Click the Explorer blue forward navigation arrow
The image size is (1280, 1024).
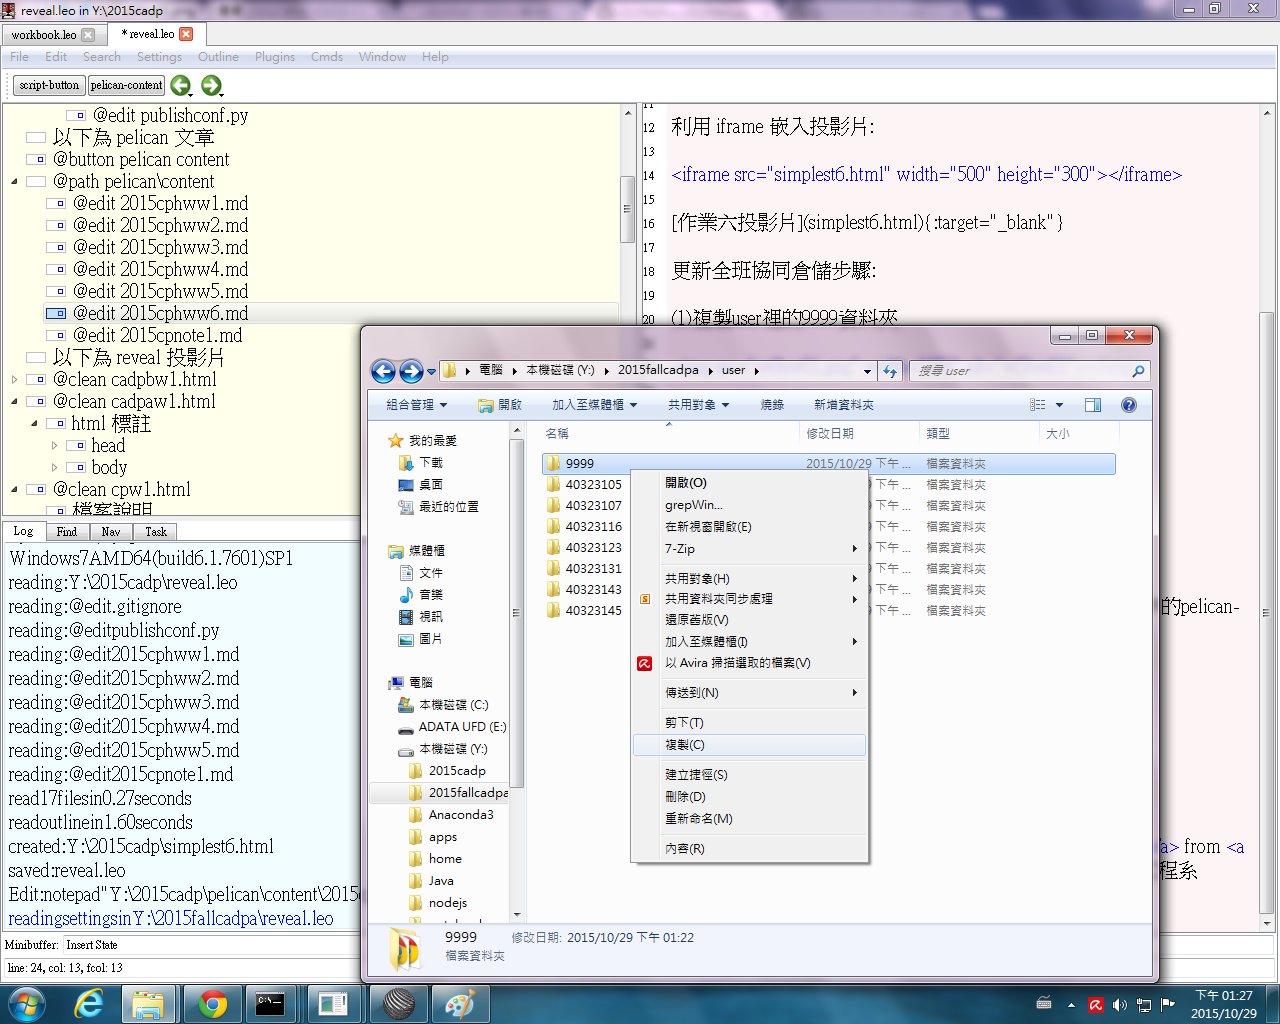tap(411, 371)
